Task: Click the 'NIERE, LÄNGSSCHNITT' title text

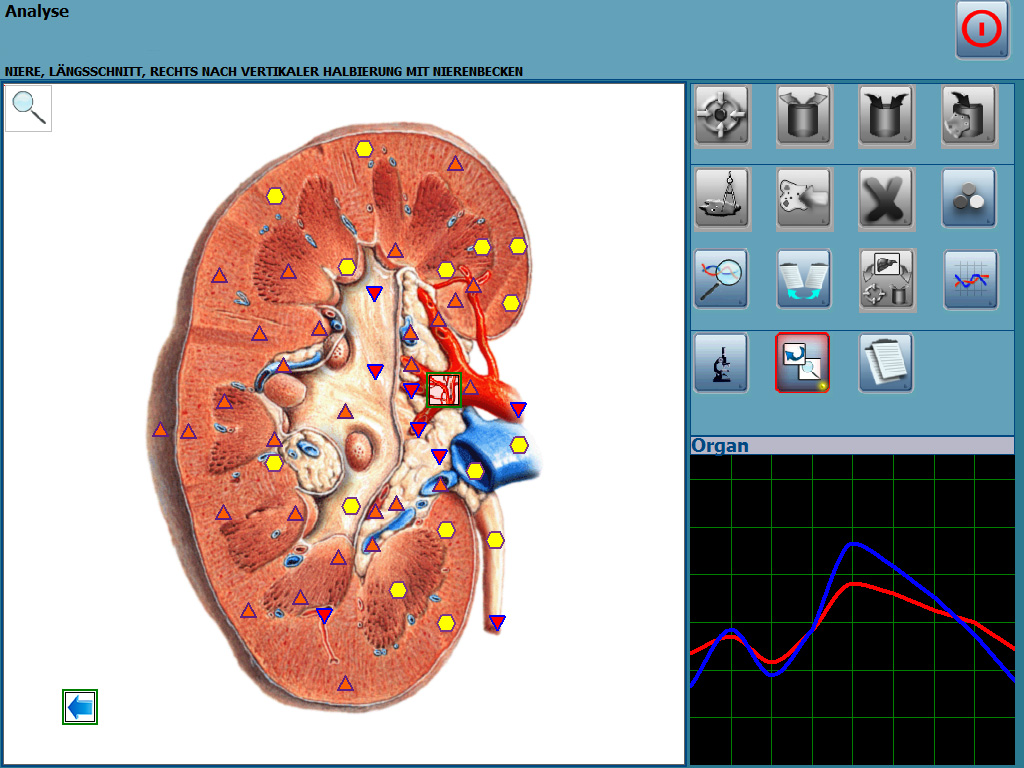Action: tap(263, 71)
